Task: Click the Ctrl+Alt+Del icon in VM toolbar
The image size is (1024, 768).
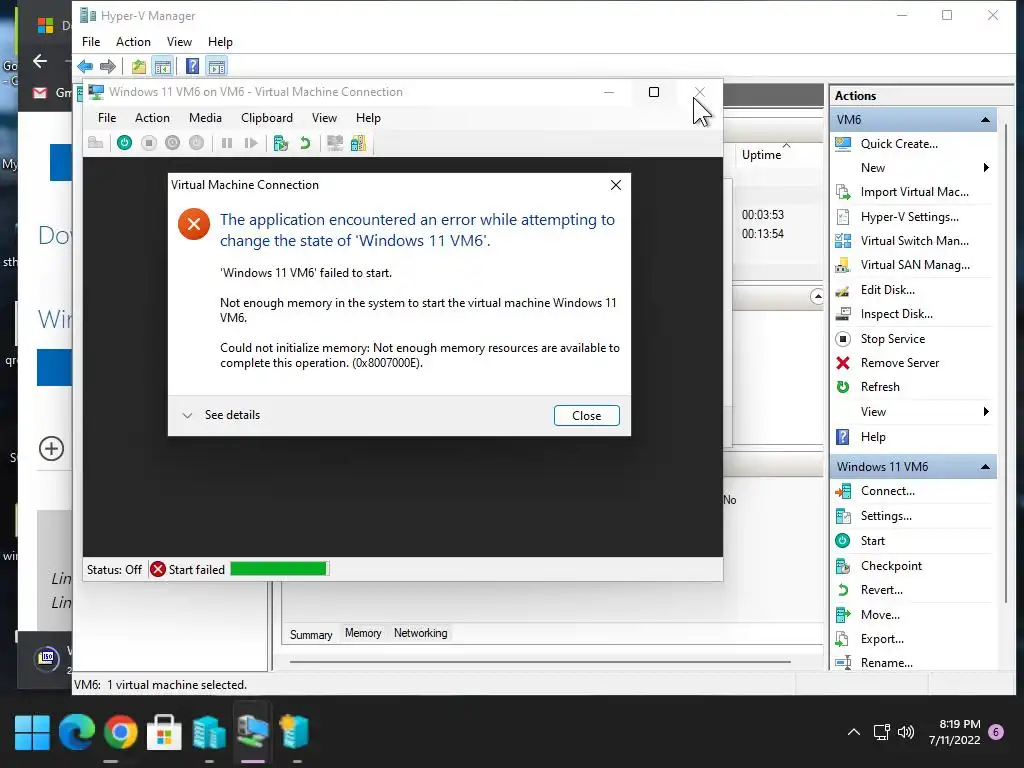Action: (95, 143)
